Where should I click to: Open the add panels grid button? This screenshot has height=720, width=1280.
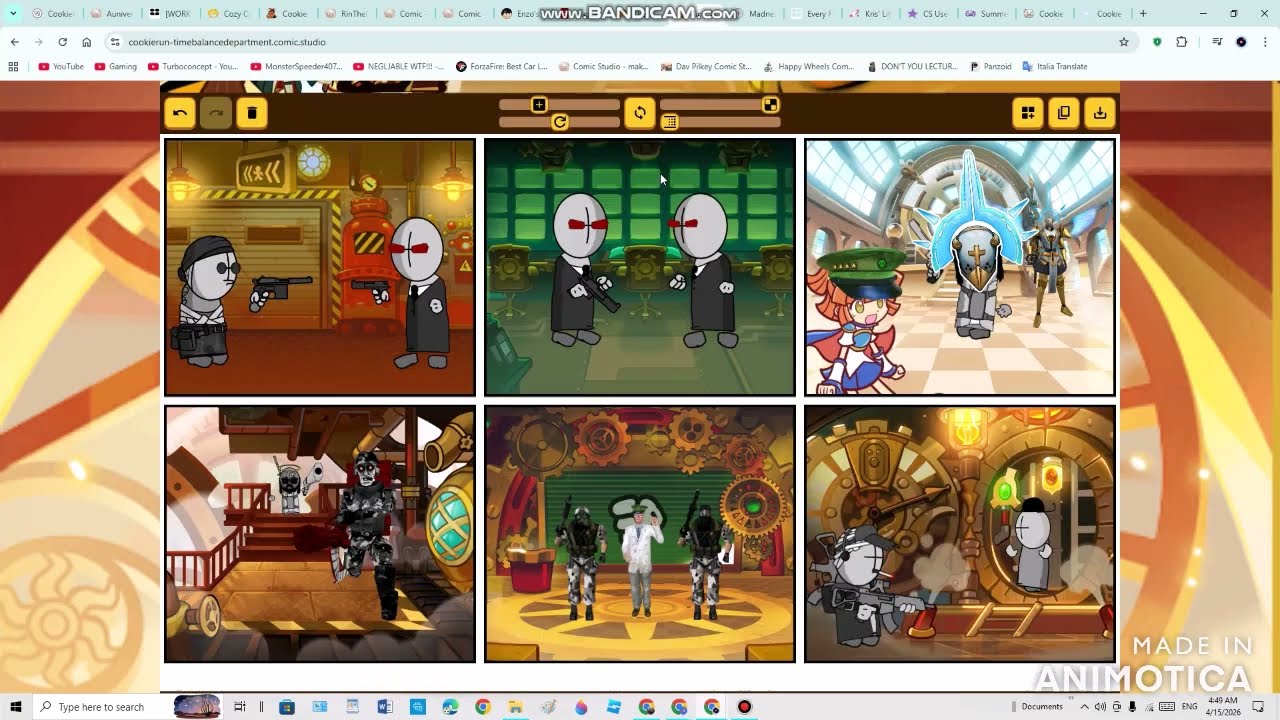click(x=1028, y=113)
